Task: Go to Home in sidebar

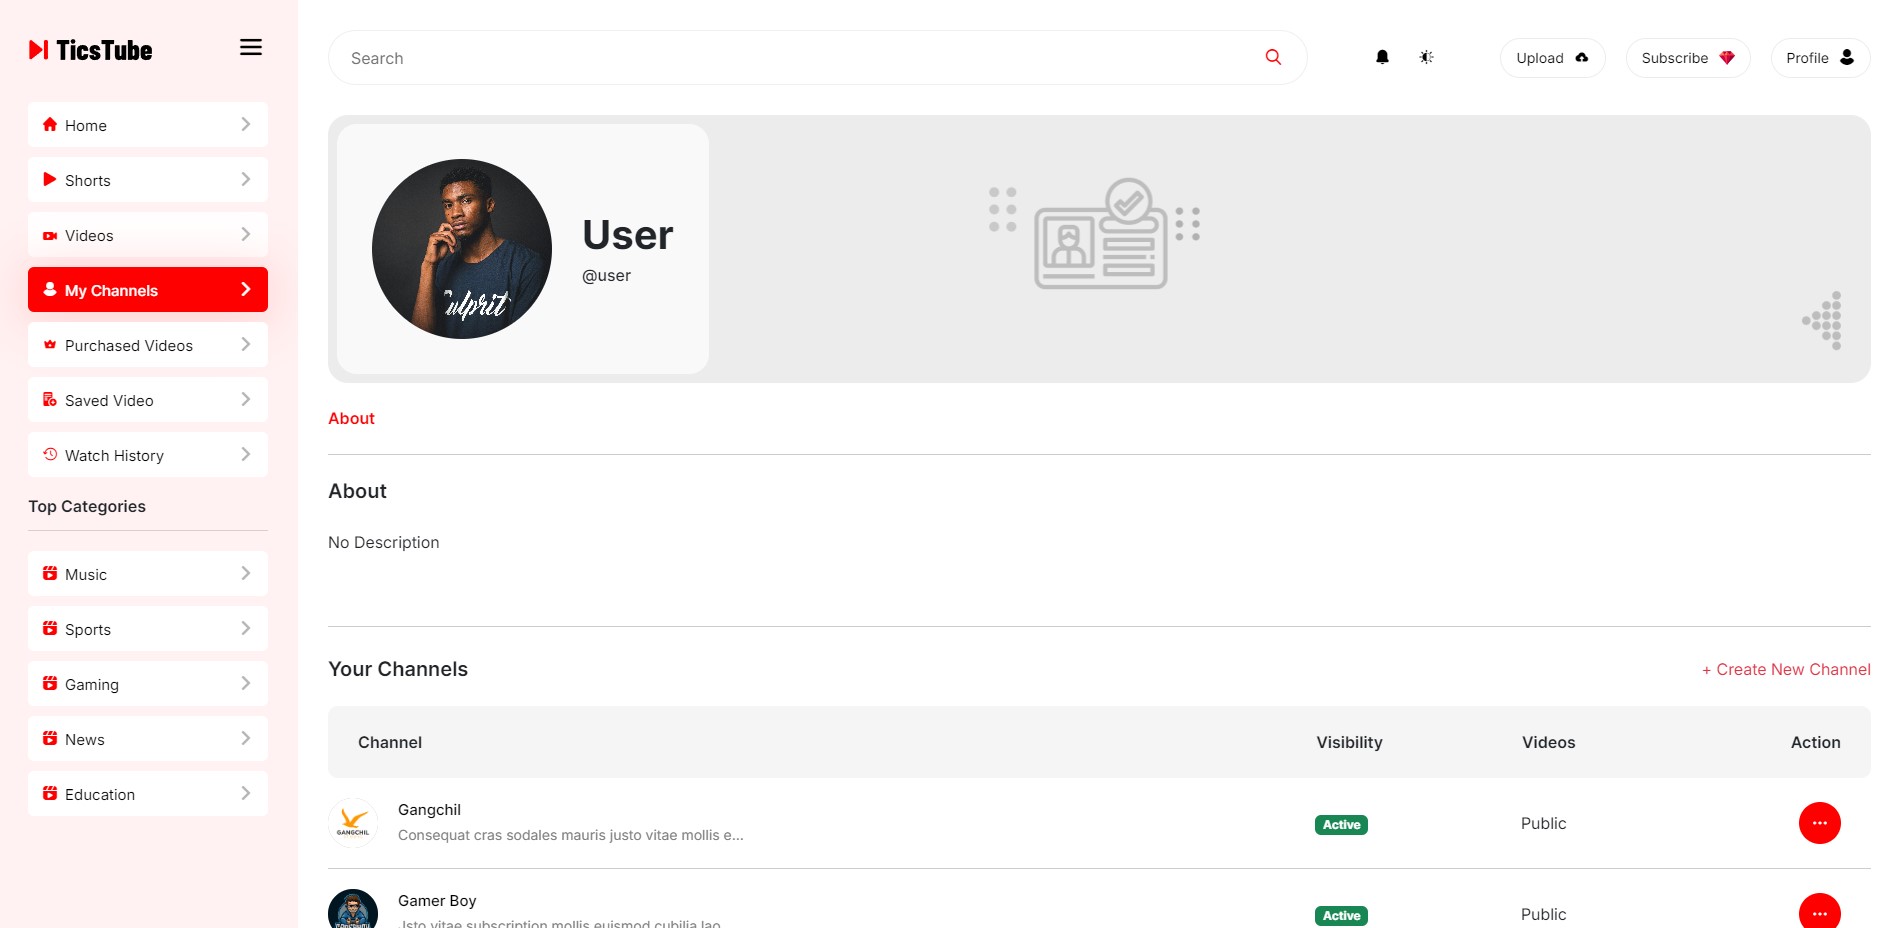Action: click(148, 125)
